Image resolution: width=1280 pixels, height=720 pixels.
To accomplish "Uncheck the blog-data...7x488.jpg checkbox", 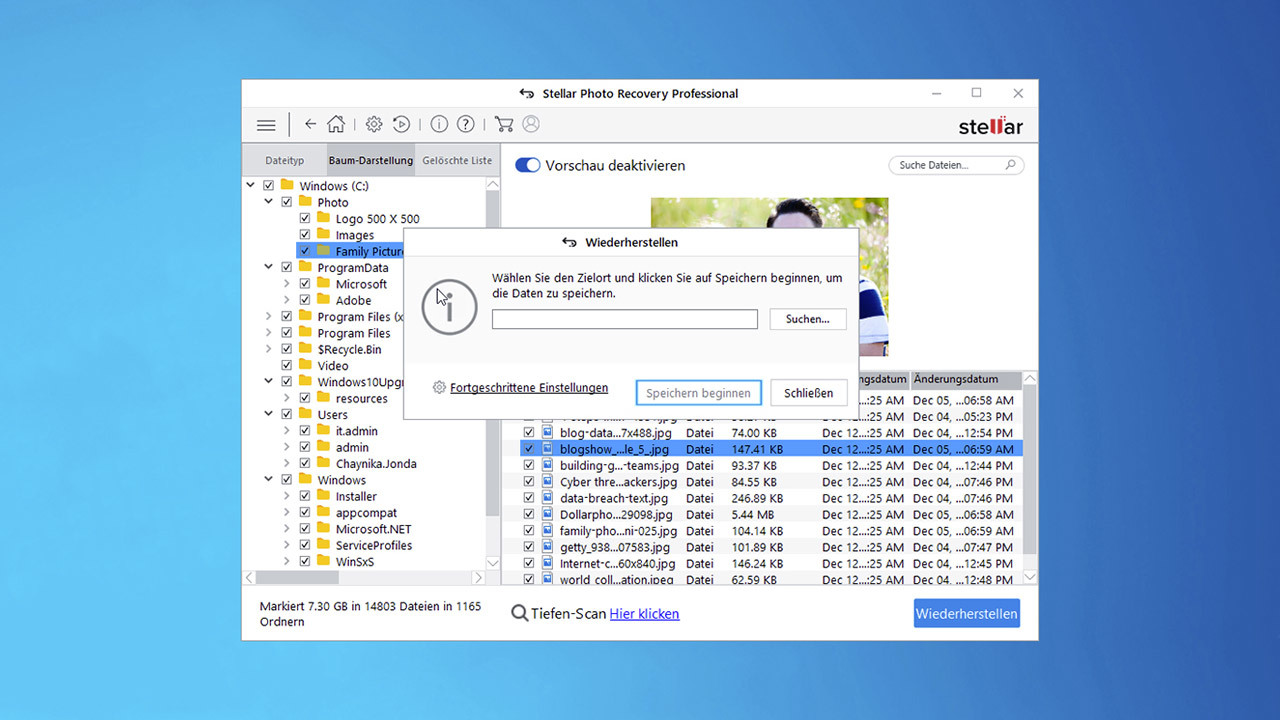I will 529,433.
